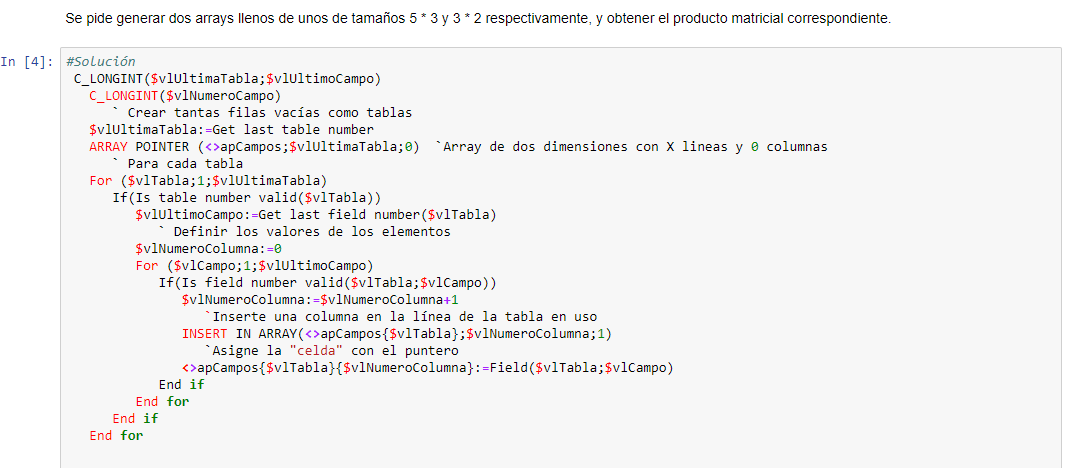The width and height of the screenshot is (1065, 468).
Task: Click the In [4] cell prompt
Action: tap(26, 62)
